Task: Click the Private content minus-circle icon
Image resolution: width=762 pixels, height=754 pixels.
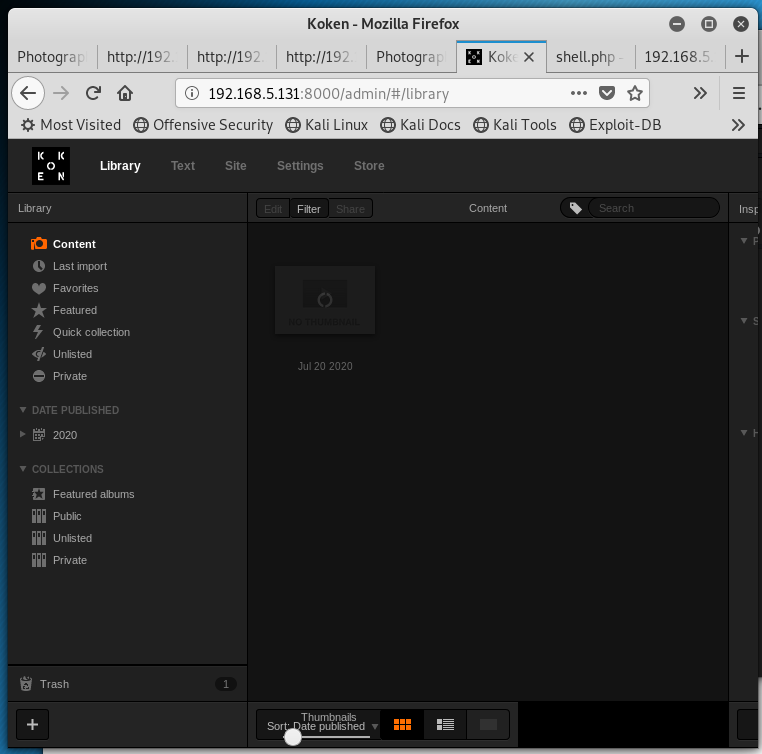Action: click(x=39, y=376)
